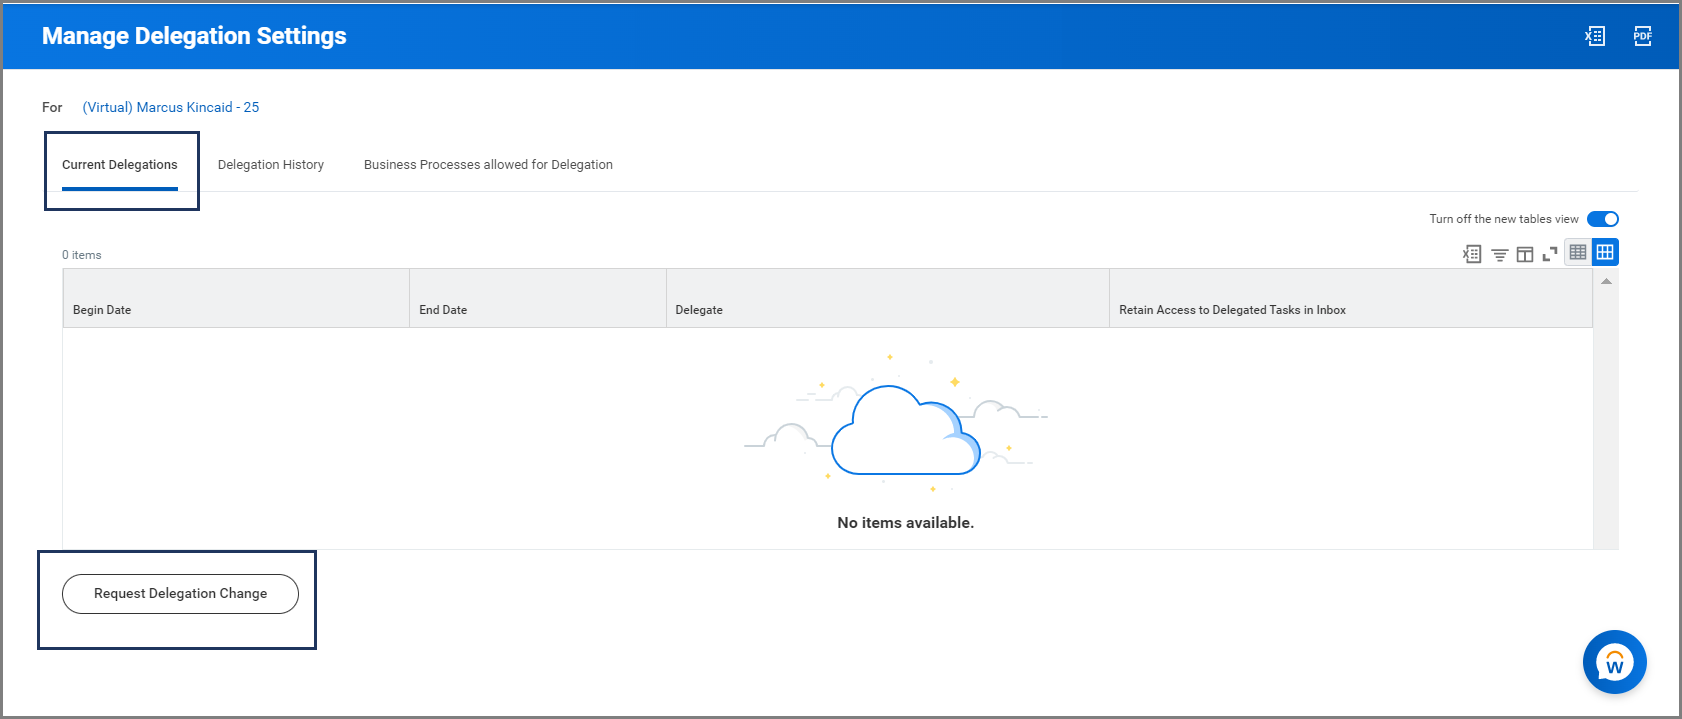Open the column layout settings icon

tap(1525, 254)
